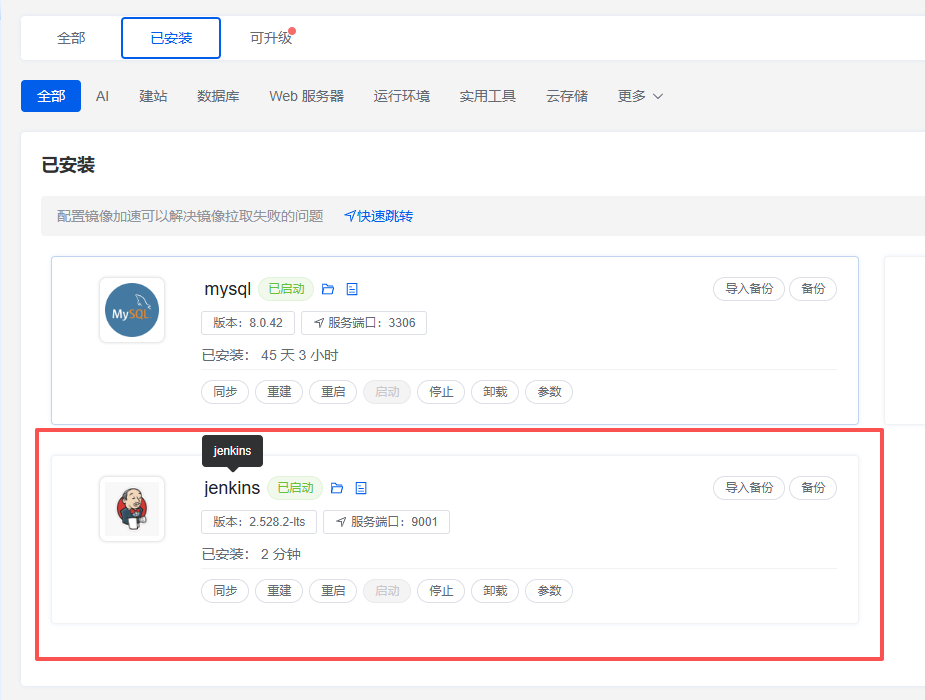Switch to the 可升级 tab
Viewport: 925px width, 700px height.
(x=271, y=38)
